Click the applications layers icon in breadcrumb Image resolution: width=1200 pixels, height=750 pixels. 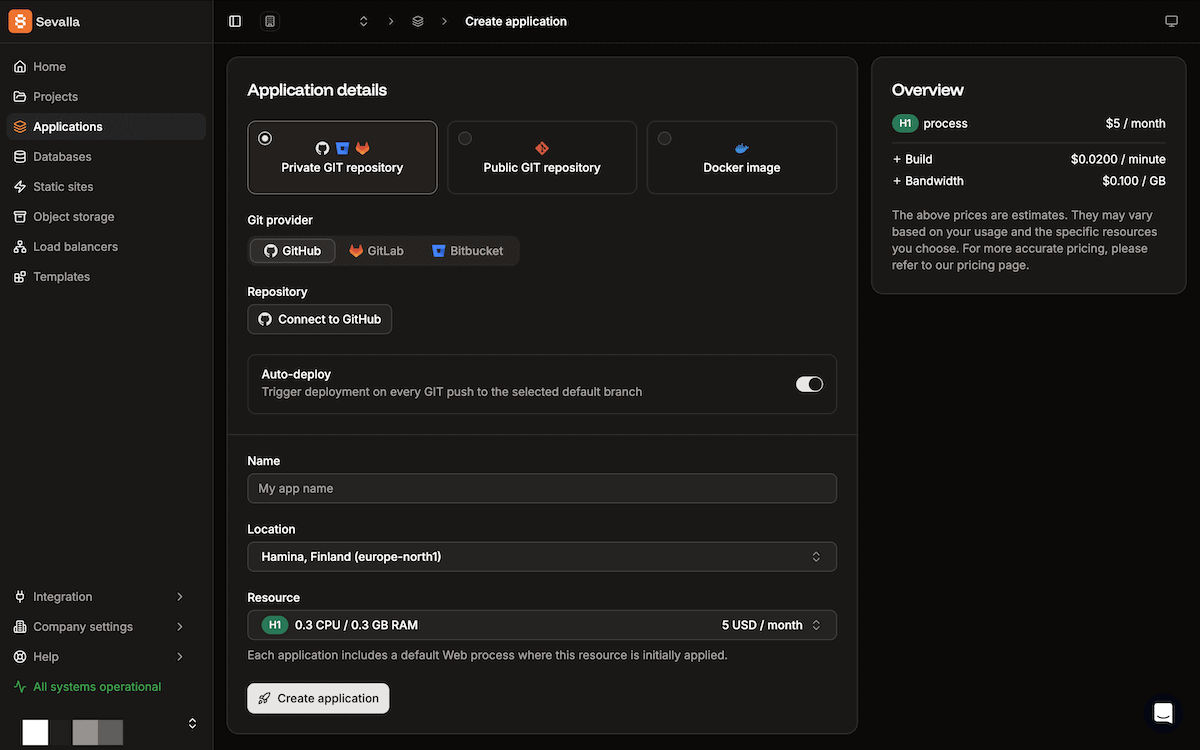click(418, 21)
